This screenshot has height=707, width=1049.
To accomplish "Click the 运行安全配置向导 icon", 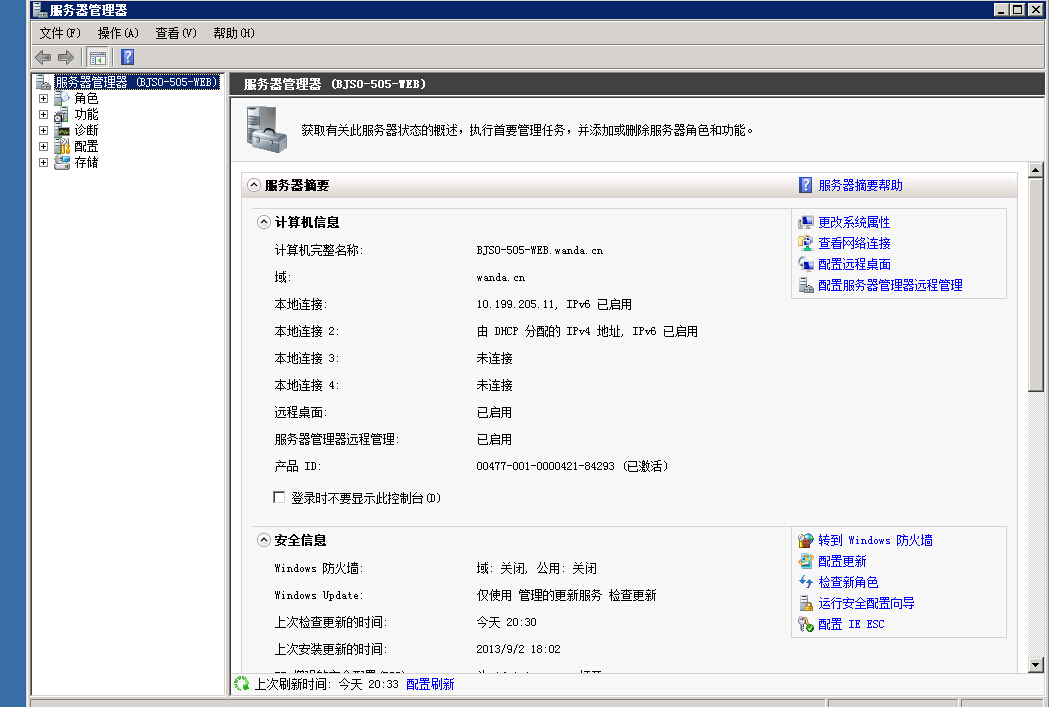I will [805, 603].
